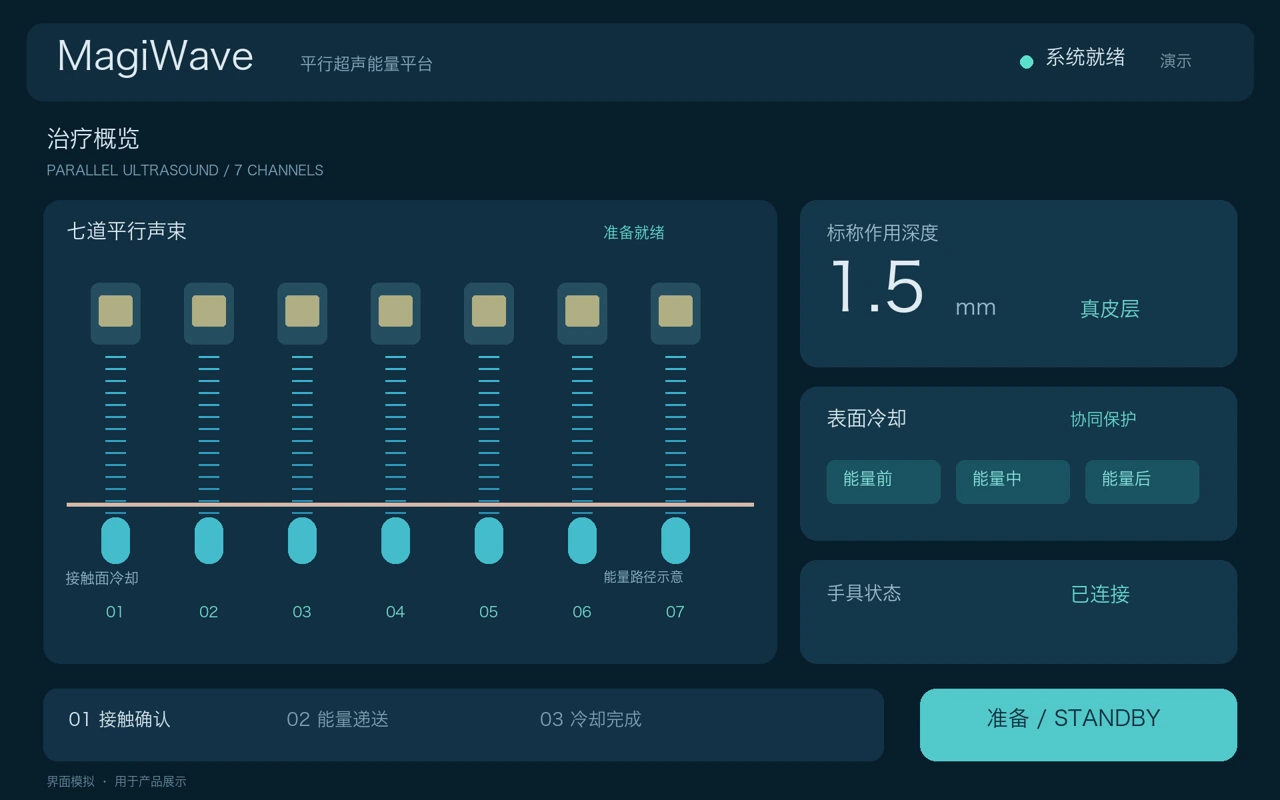The height and width of the screenshot is (800, 1280).
Task: Select the channel 07 transducer square
Action: point(676,311)
